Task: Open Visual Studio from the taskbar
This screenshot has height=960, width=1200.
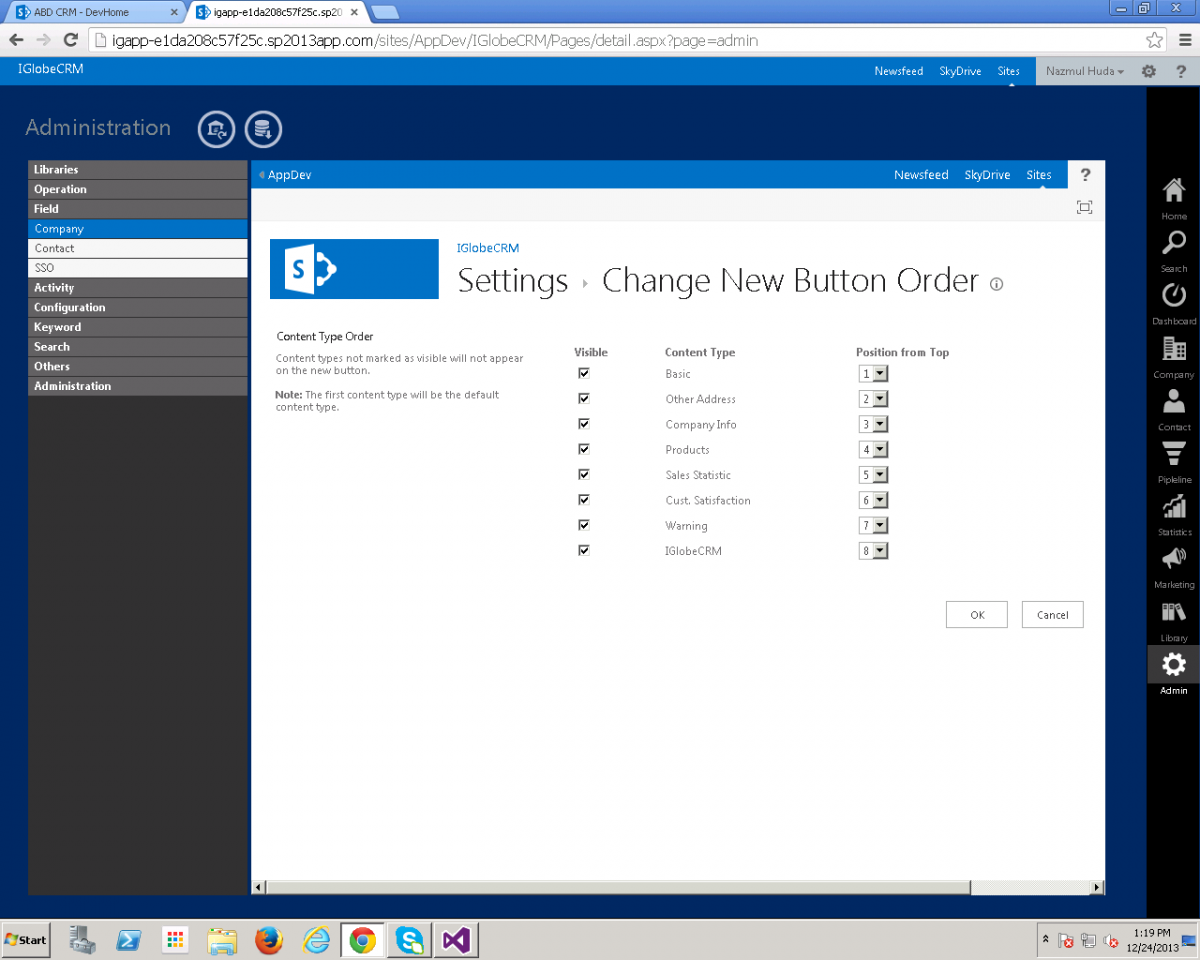Action: point(456,940)
